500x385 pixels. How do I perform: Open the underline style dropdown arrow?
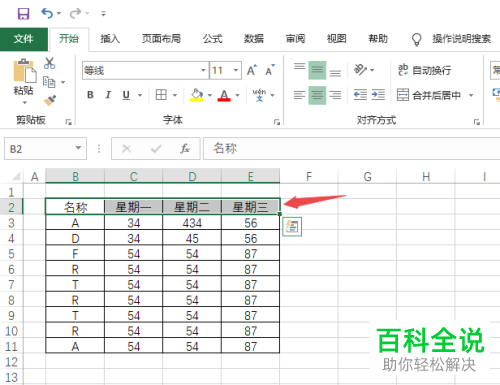(x=140, y=95)
